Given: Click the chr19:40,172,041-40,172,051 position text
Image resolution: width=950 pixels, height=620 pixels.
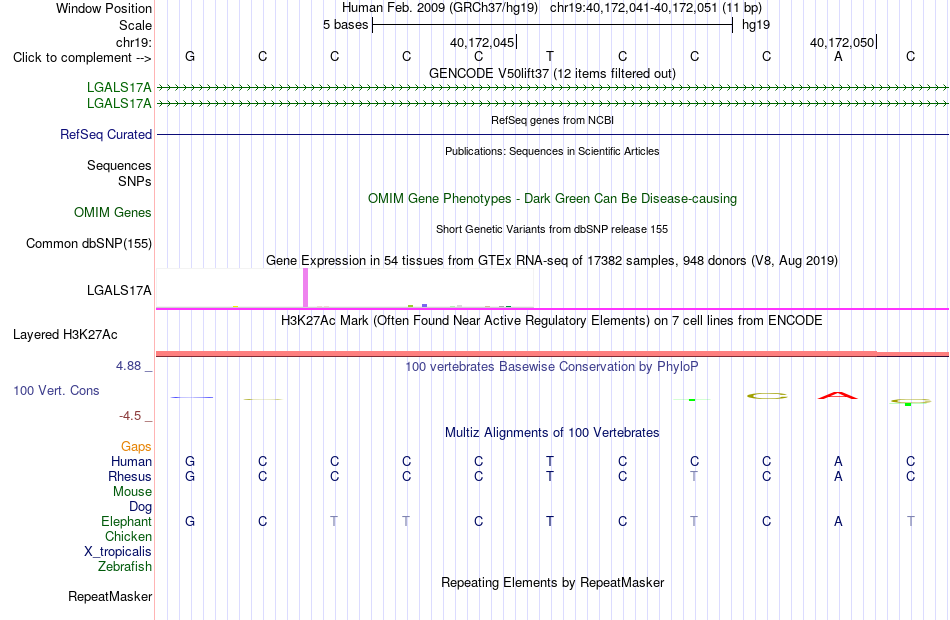Looking at the screenshot, I should click(633, 8).
